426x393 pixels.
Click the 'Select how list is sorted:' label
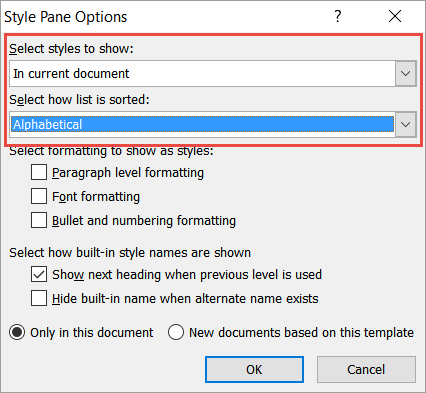pyautogui.click(x=79, y=100)
